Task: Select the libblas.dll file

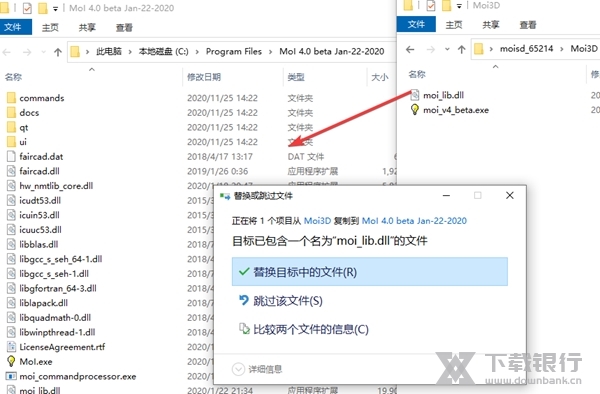Action: [x=39, y=244]
